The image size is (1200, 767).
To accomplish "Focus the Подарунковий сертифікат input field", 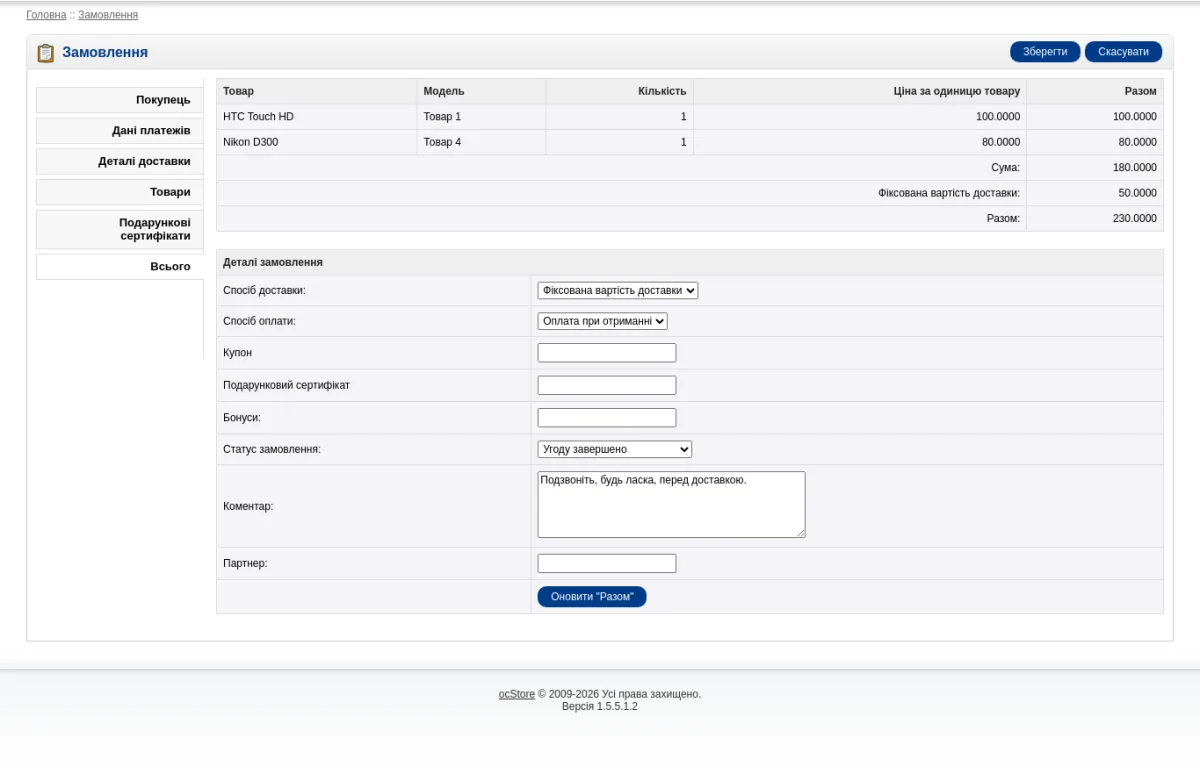I will pyautogui.click(x=607, y=385).
